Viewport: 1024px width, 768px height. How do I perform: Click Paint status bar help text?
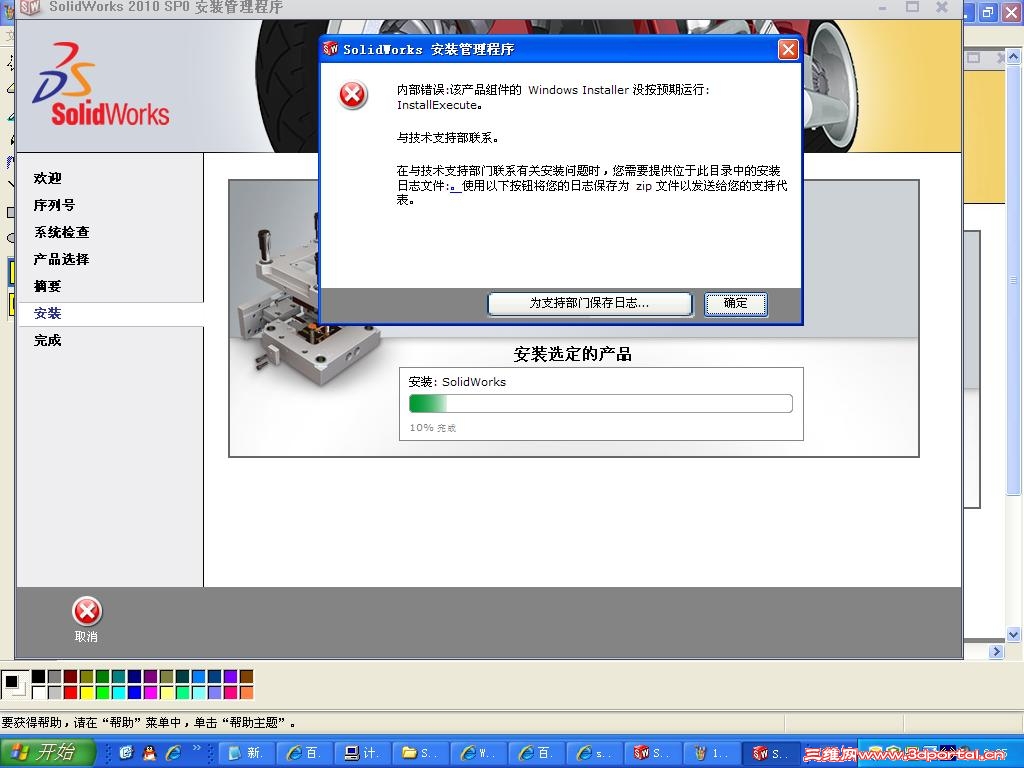[x=148, y=723]
